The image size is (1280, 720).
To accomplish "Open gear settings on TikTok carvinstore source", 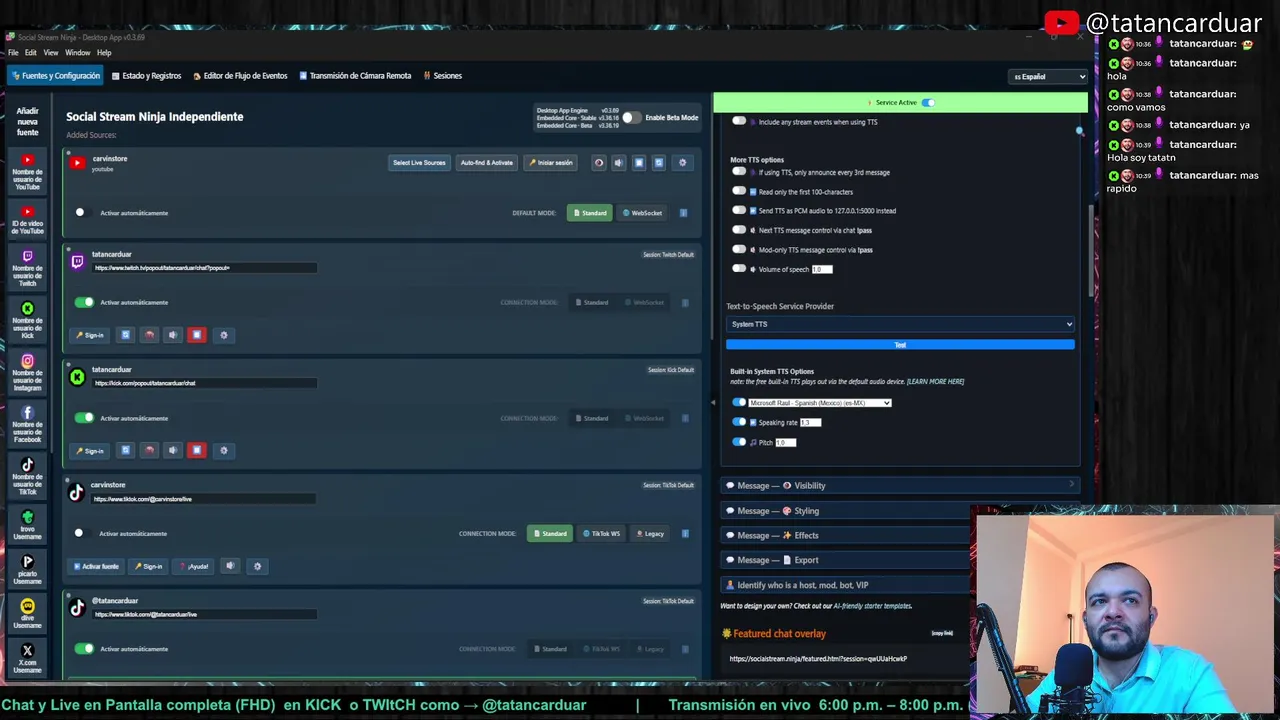I will tap(257, 566).
